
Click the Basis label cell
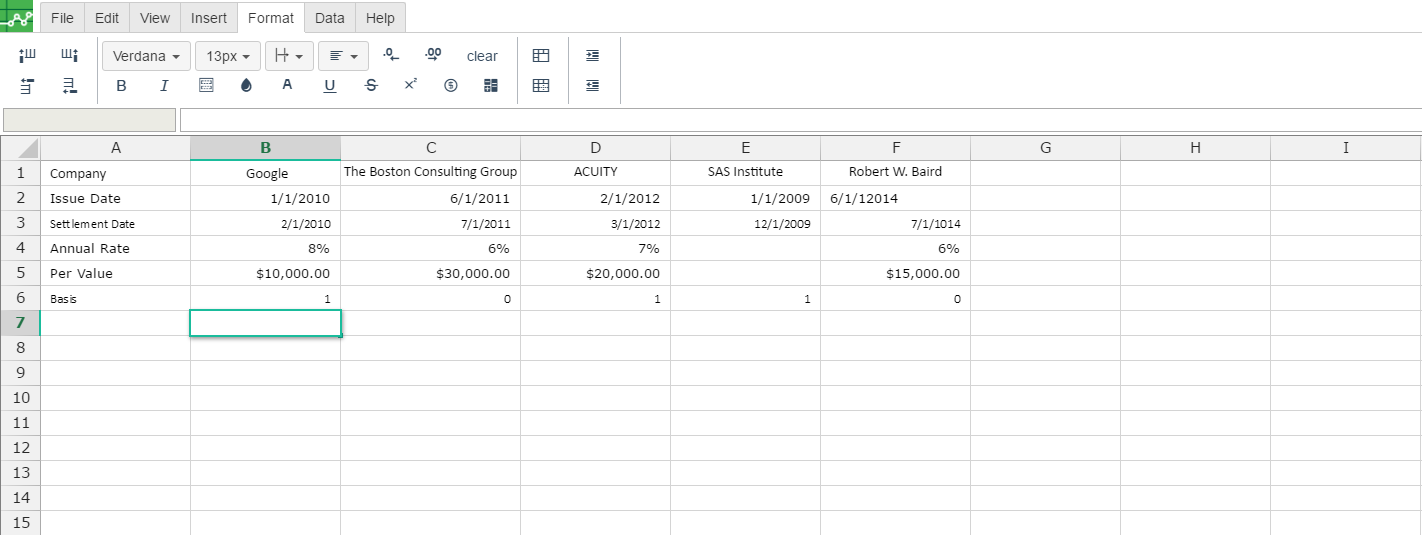click(x=116, y=298)
